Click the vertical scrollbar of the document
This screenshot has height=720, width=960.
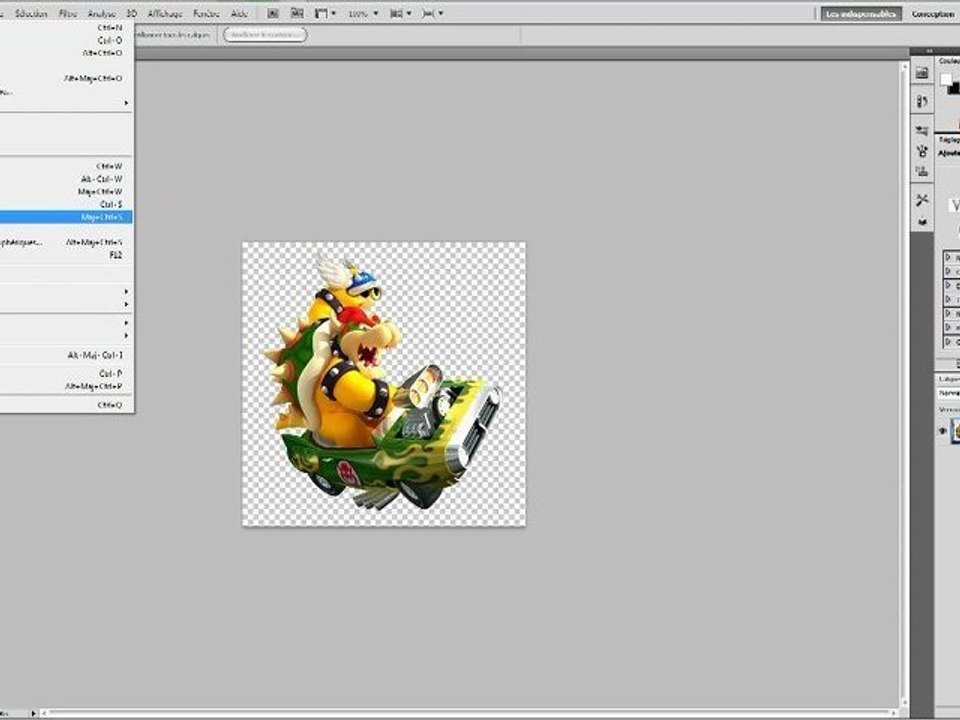[x=904, y=384]
